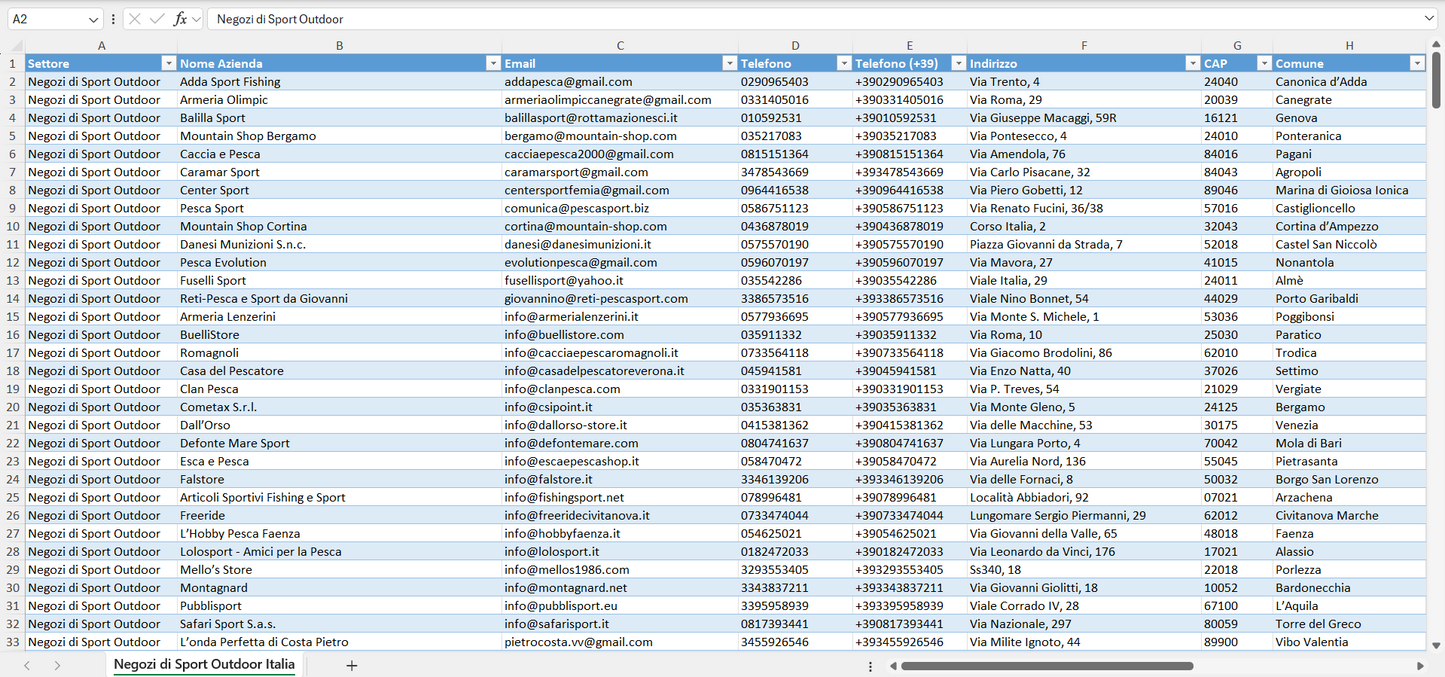The height and width of the screenshot is (677, 1445).
Task: Select column E header
Action: [x=909, y=46]
